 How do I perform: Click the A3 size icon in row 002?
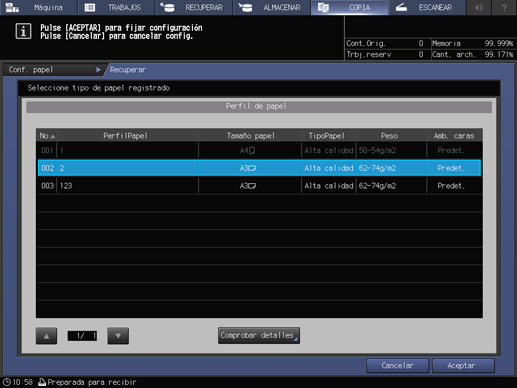248,168
